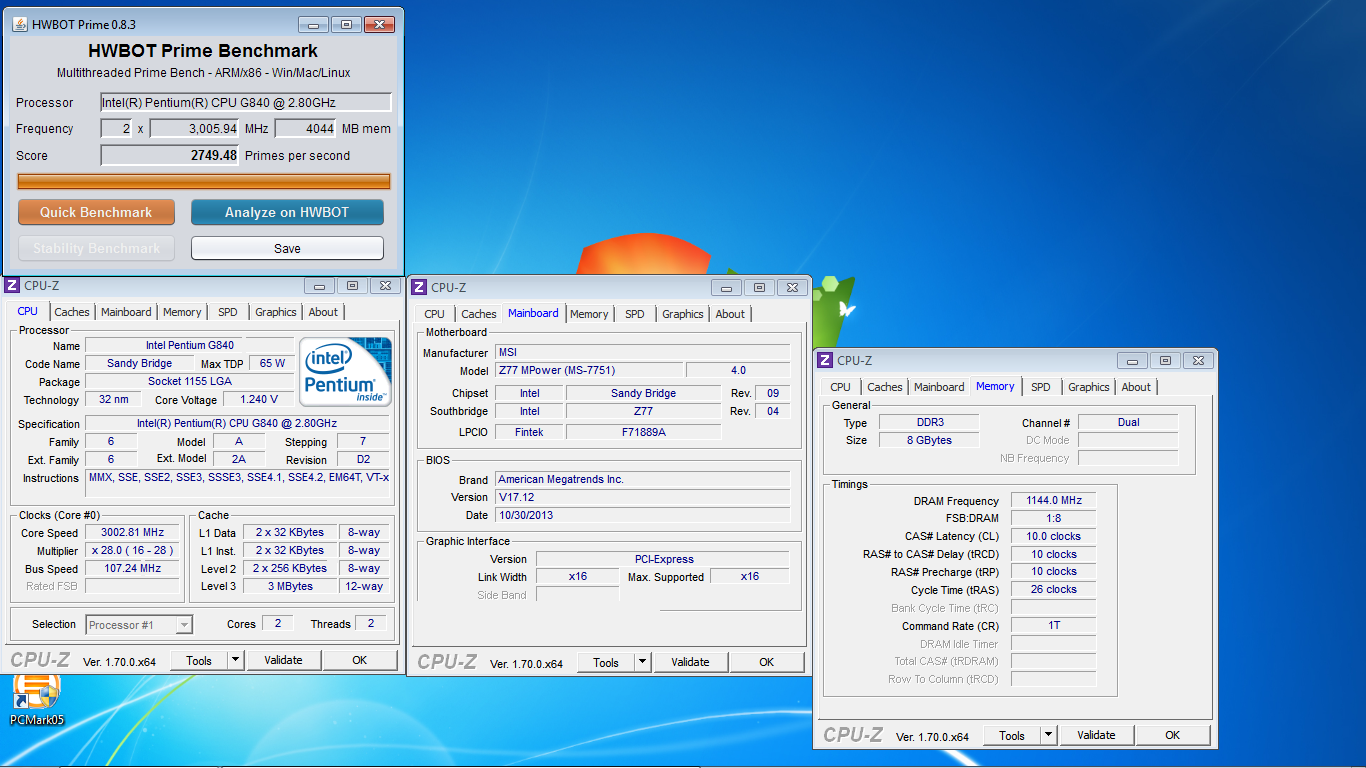This screenshot has width=1366, height=768.
Task: Click LPCIO F71889A field
Action: pos(643,432)
